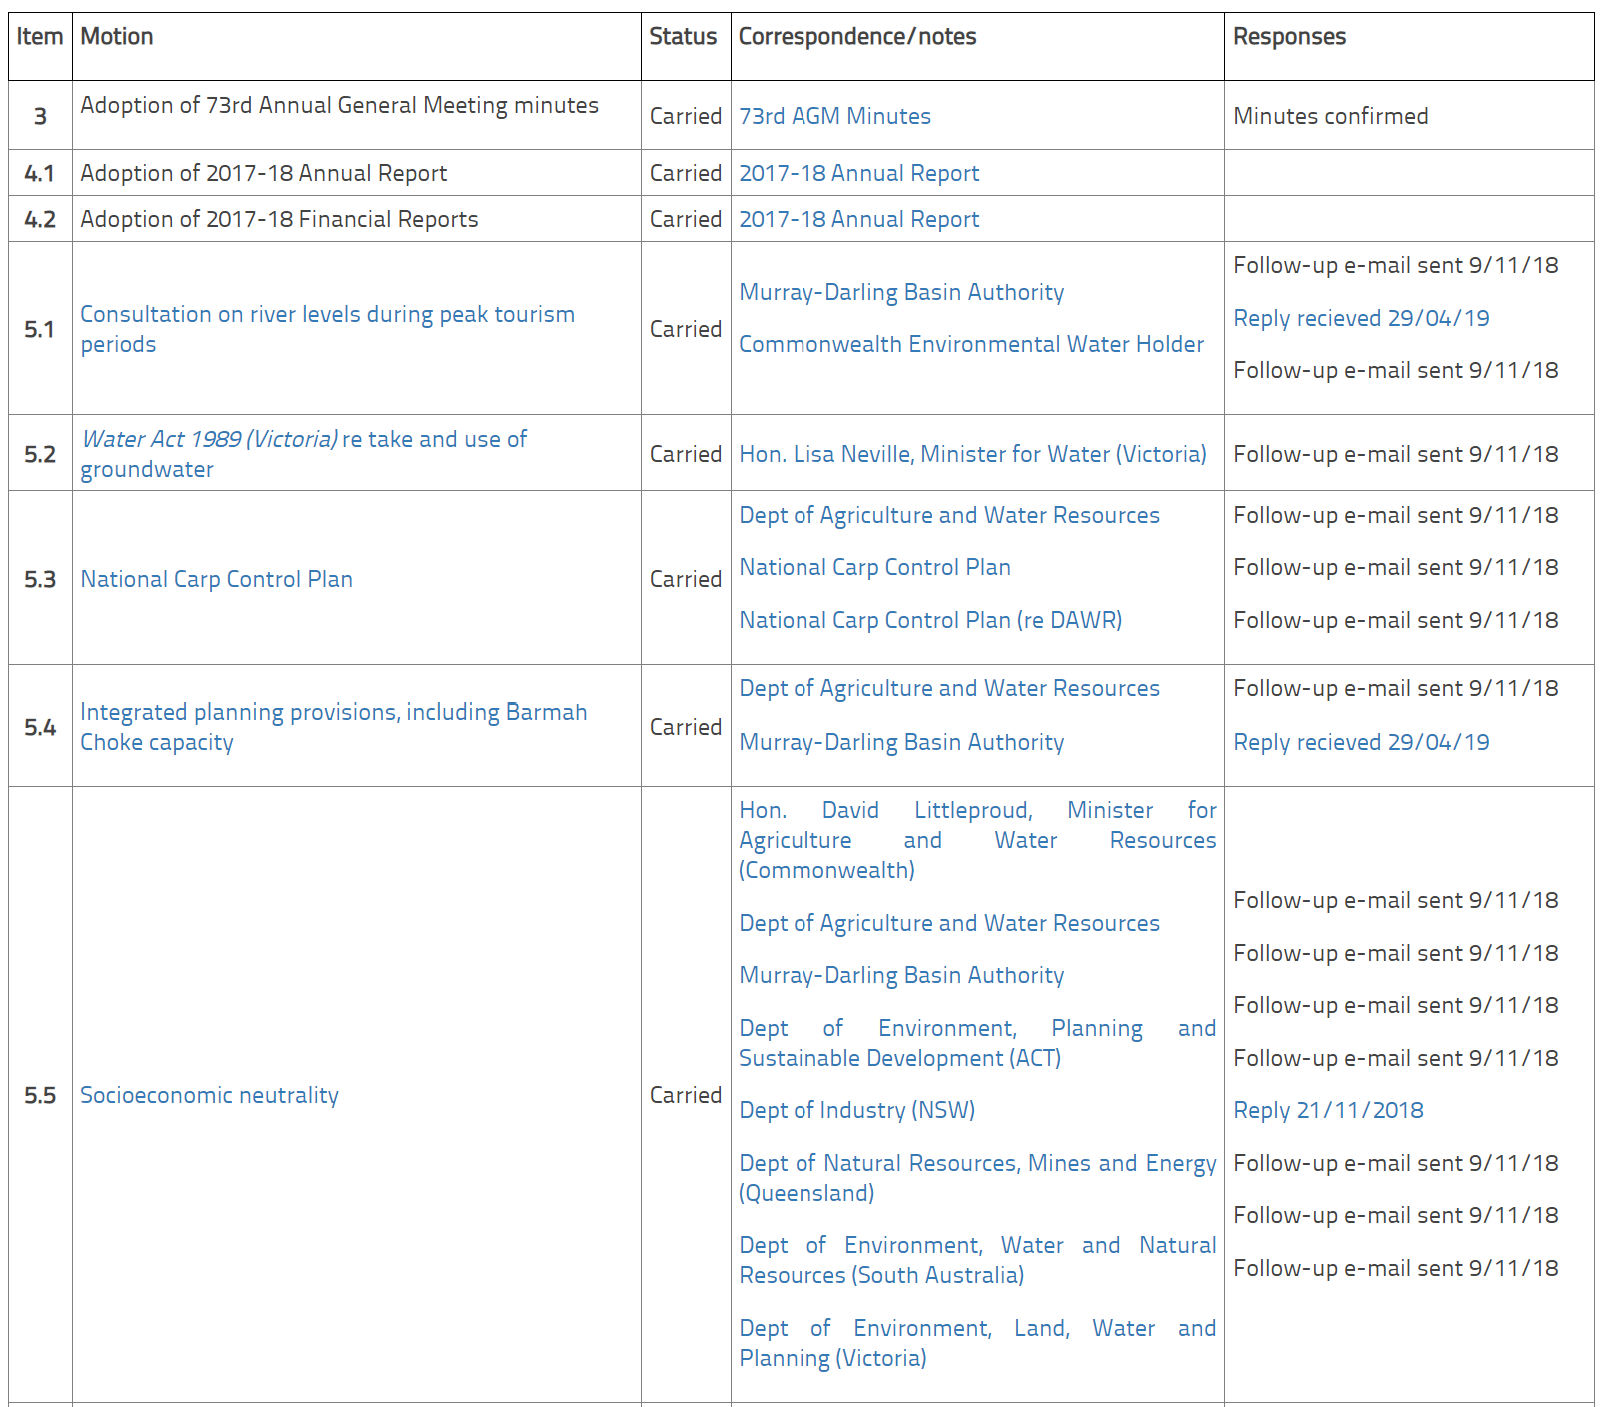Open National Carp Control Plan (re DAWR) link
The width and height of the screenshot is (1605, 1407).
click(x=930, y=620)
